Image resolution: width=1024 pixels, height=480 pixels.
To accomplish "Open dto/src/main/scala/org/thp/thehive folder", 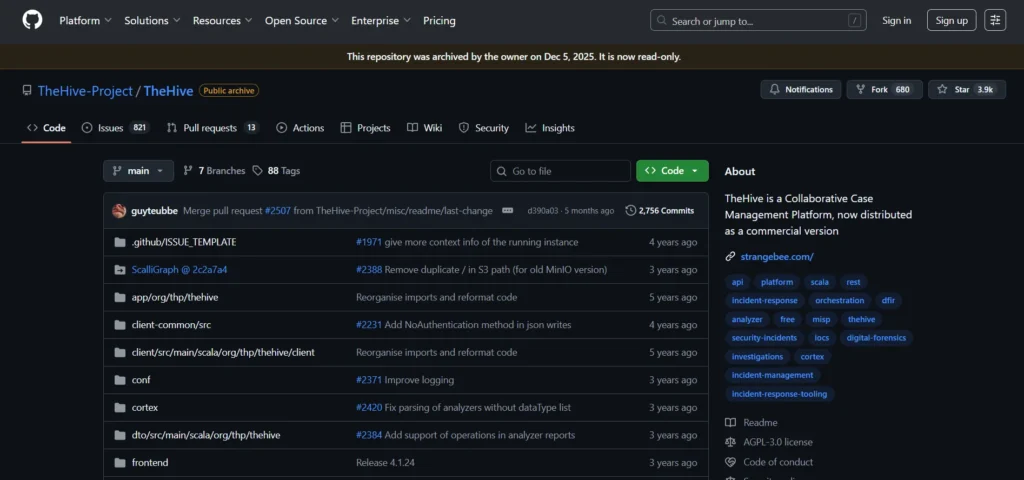I will [x=206, y=435].
